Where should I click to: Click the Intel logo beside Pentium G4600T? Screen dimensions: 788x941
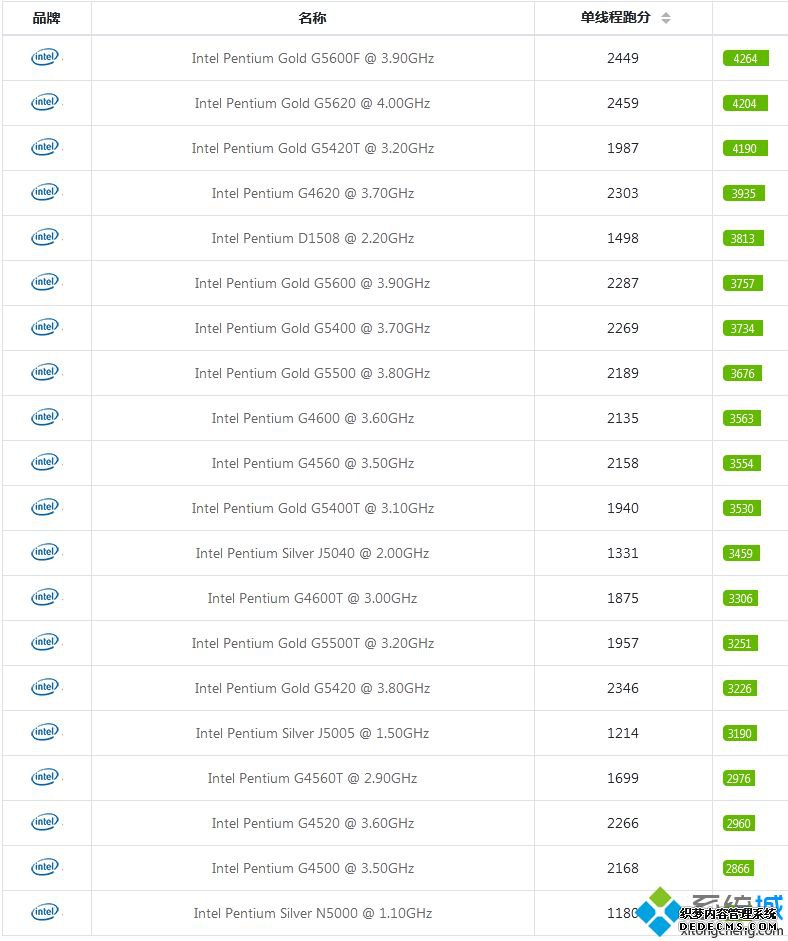tap(46, 598)
